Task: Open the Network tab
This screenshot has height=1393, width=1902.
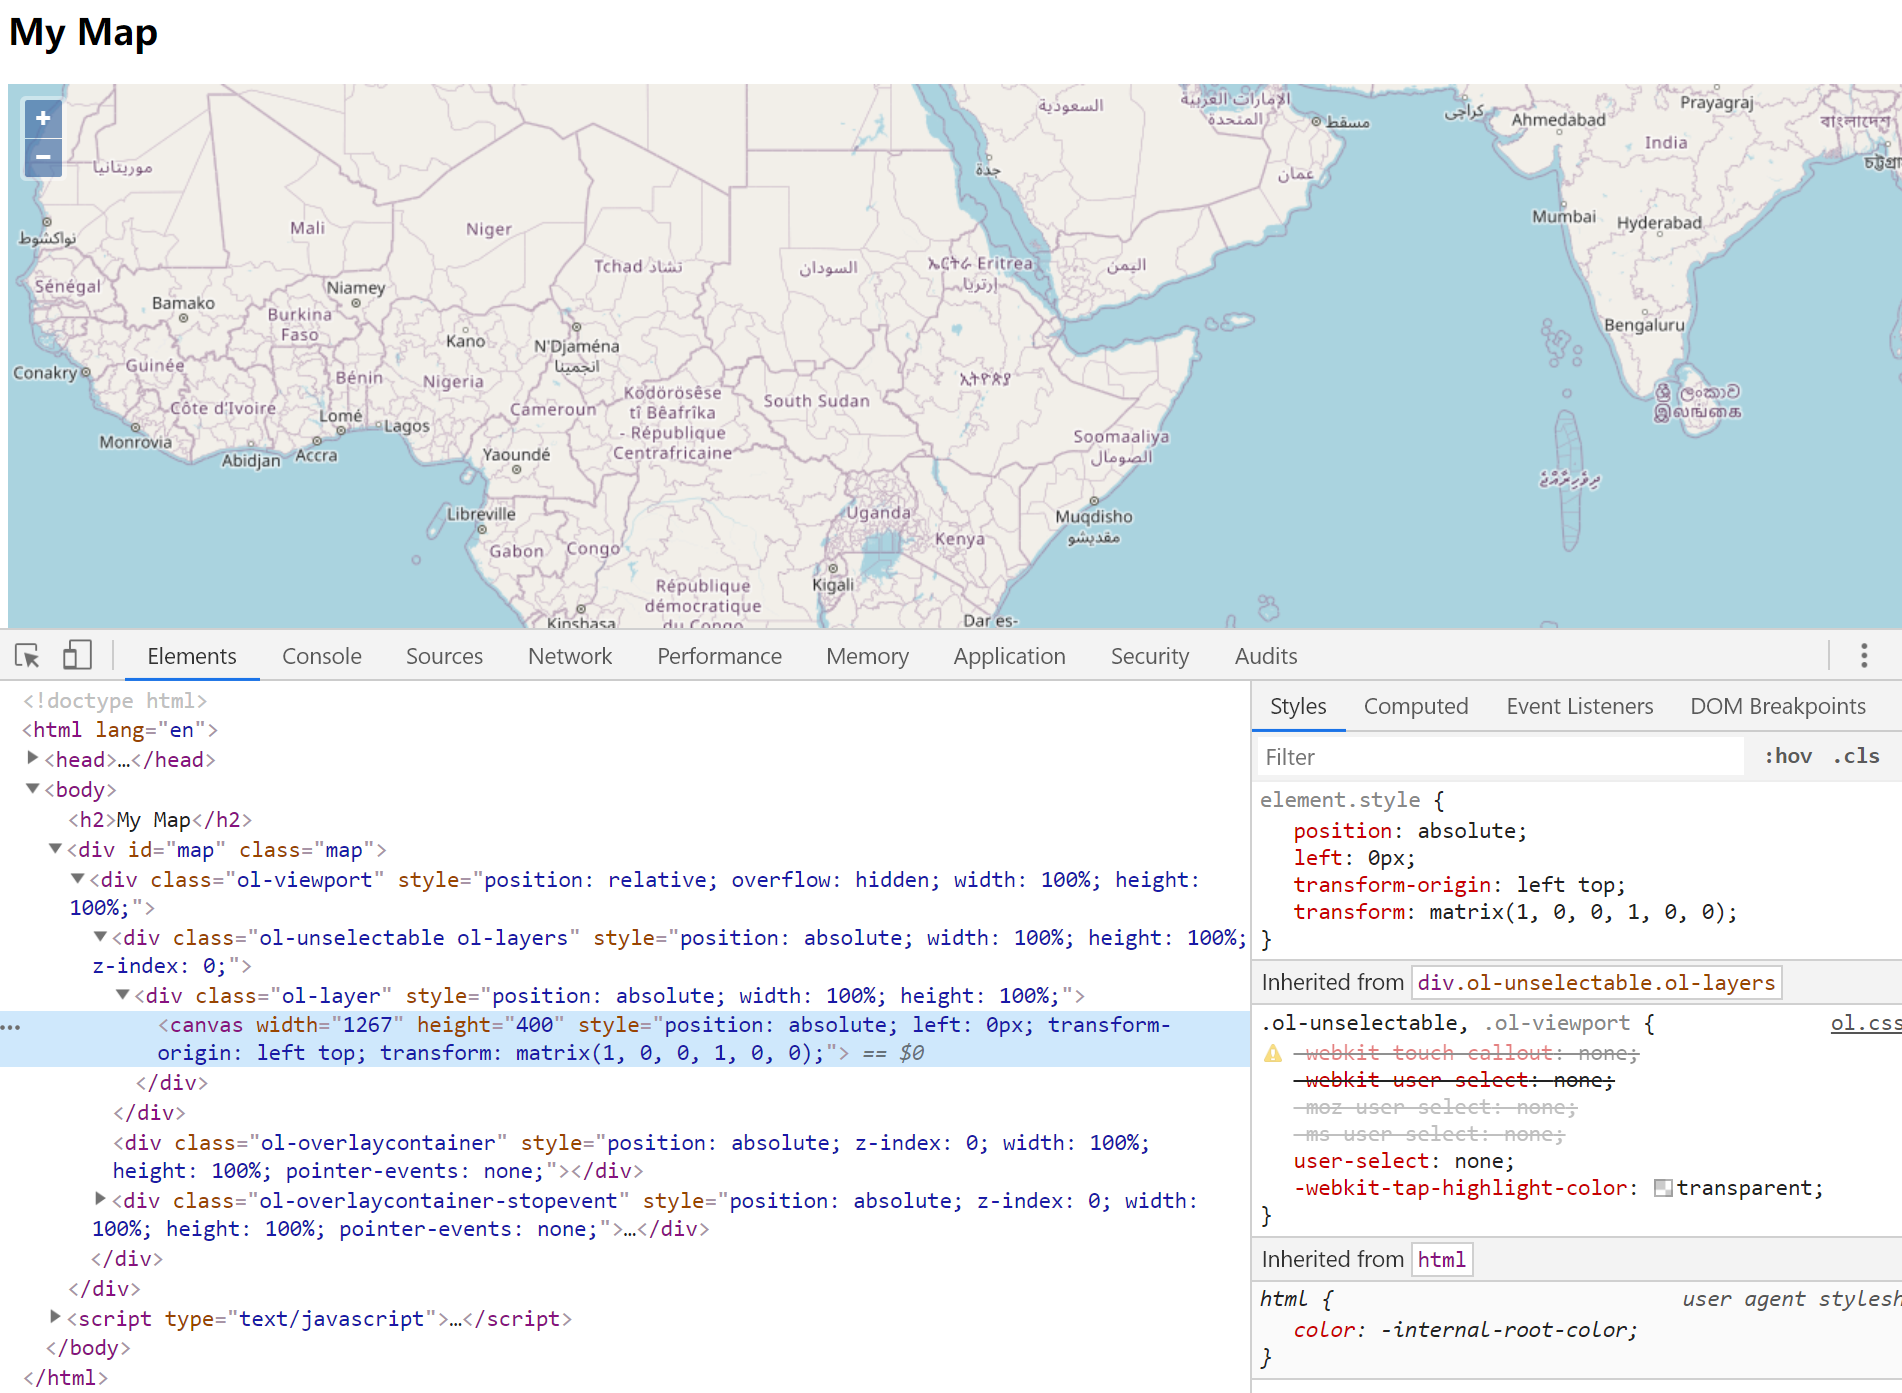Action: [x=569, y=656]
